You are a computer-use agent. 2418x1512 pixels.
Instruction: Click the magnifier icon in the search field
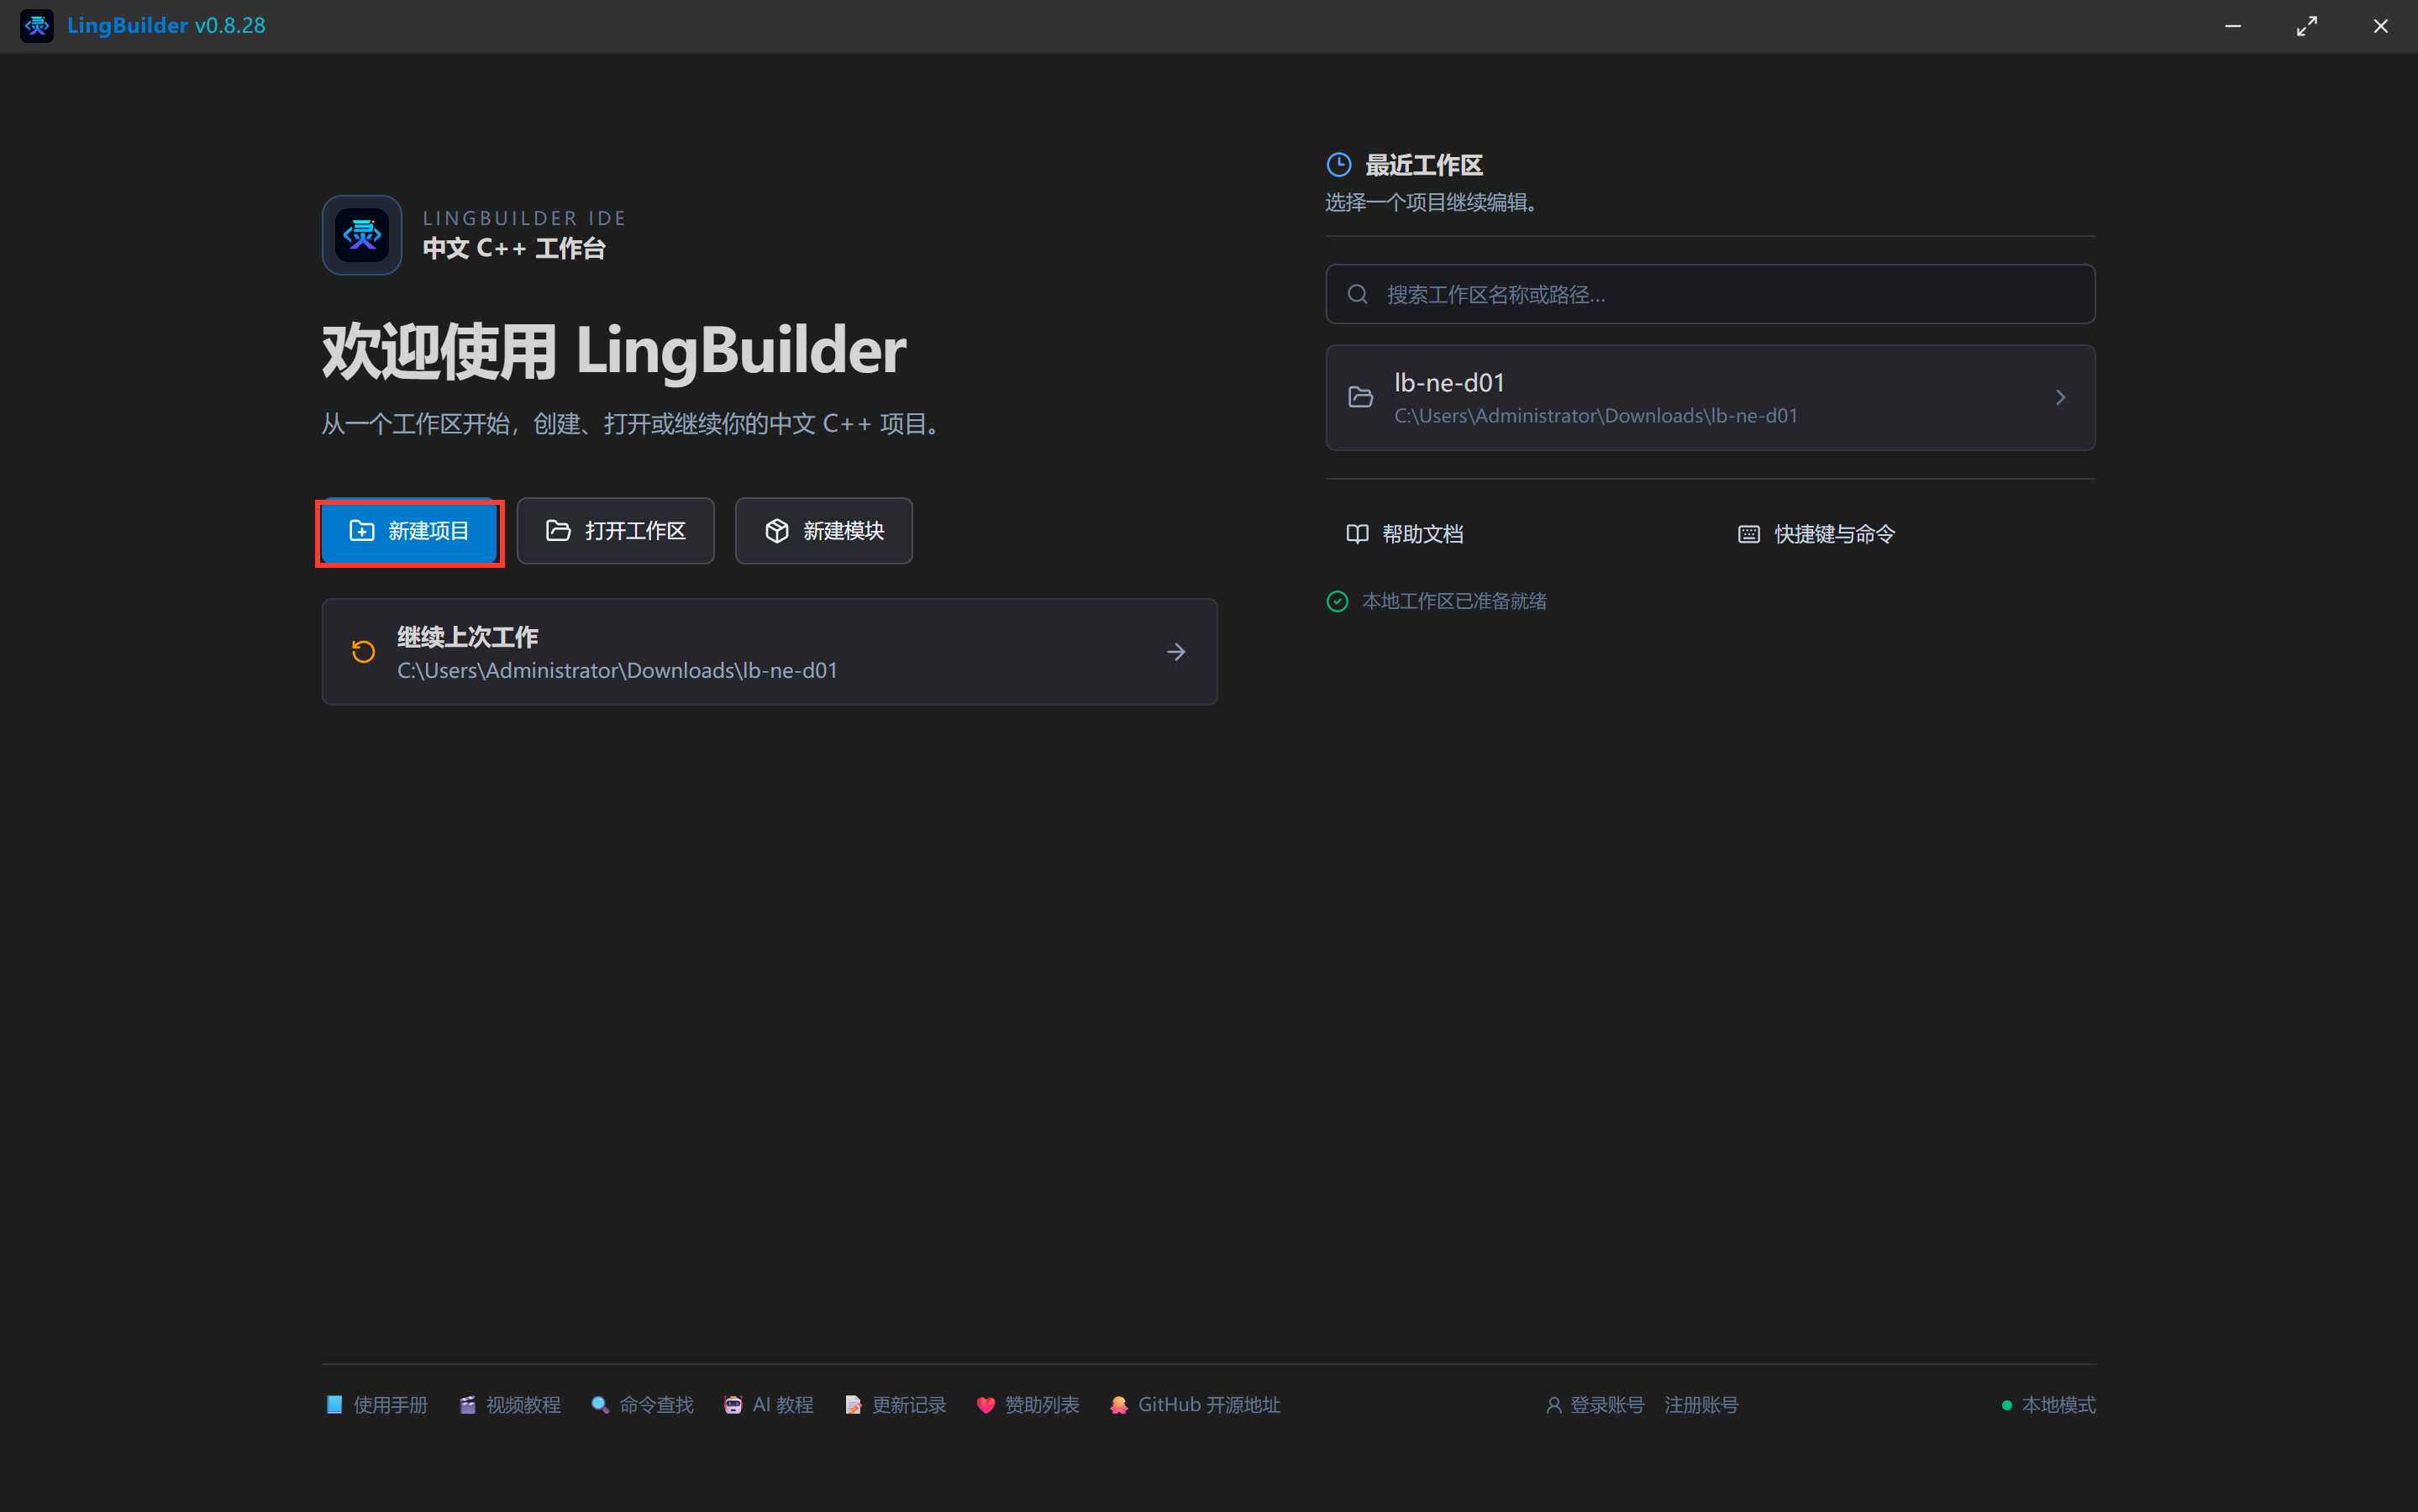1357,294
